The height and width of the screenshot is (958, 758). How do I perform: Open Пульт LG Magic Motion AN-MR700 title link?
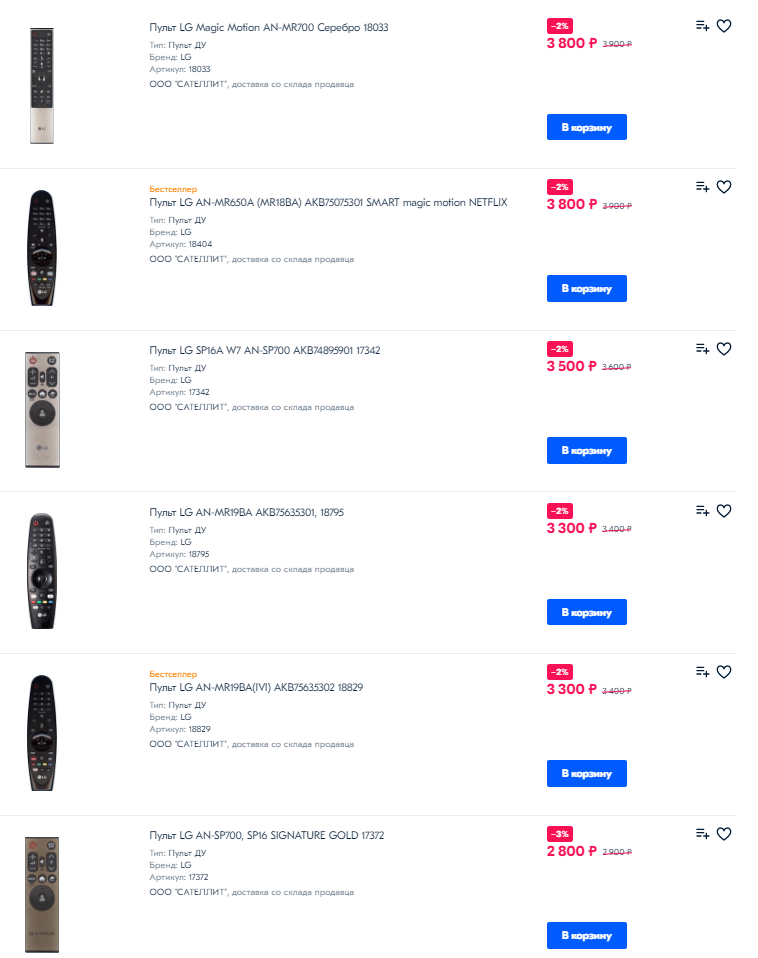(x=268, y=27)
